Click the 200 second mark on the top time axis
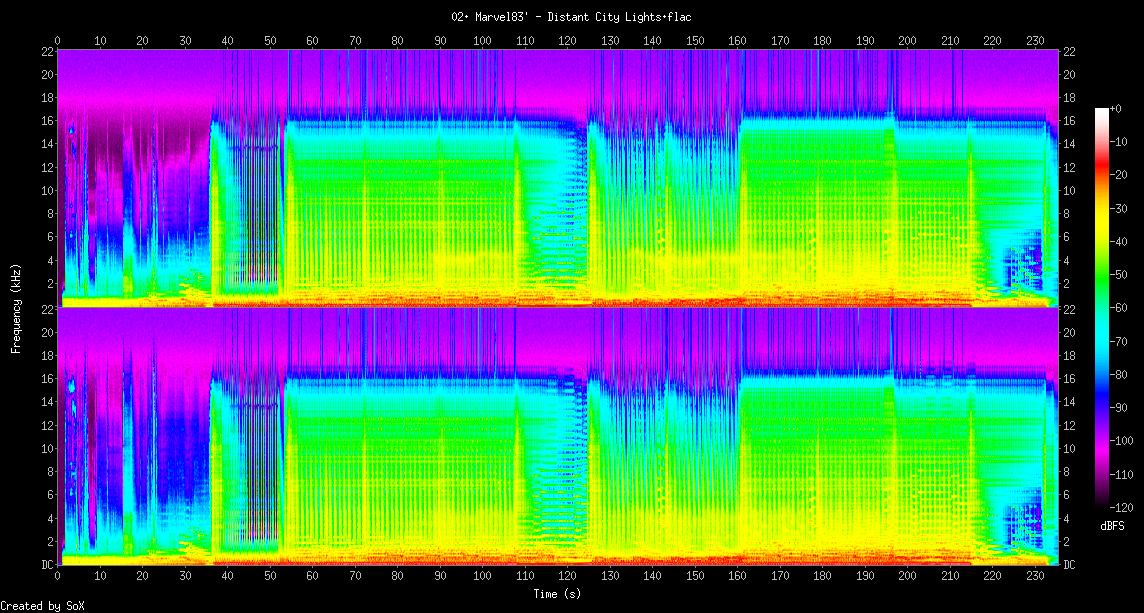 [x=907, y=41]
